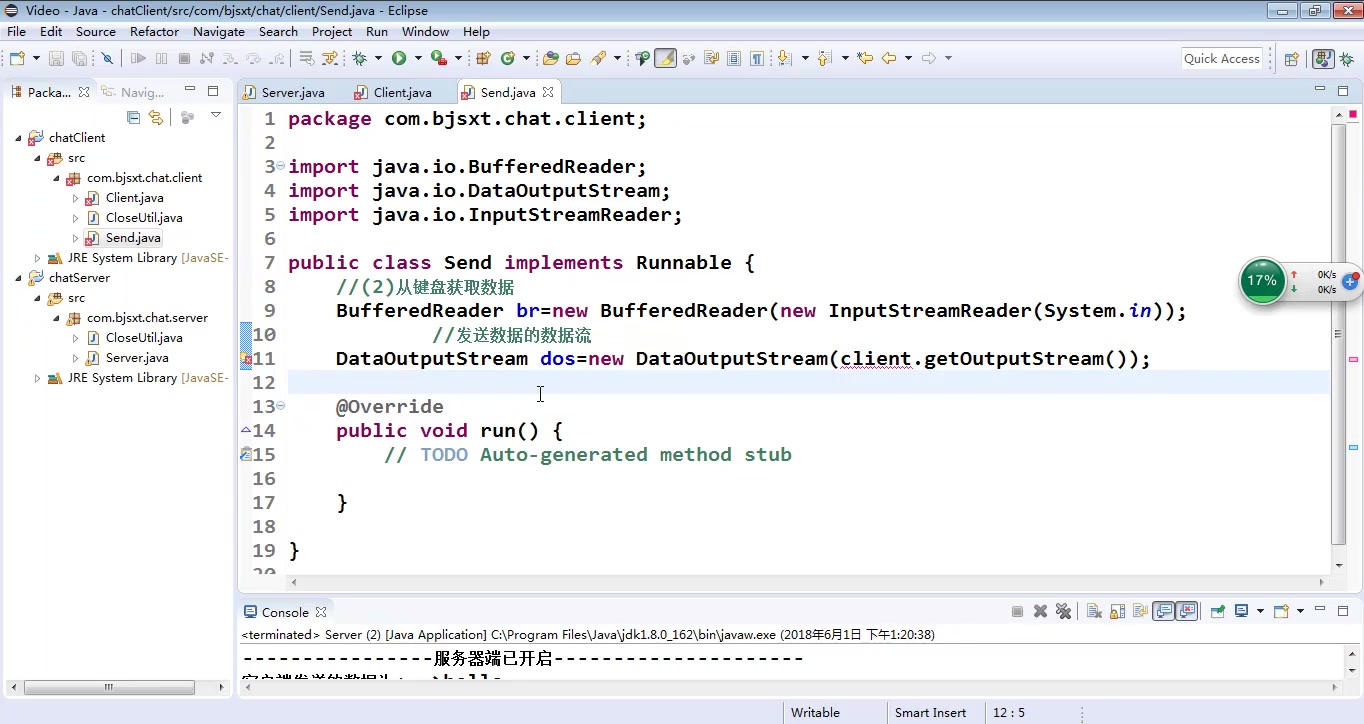Click the Open Perspective icon
1364x724 pixels.
point(1291,59)
